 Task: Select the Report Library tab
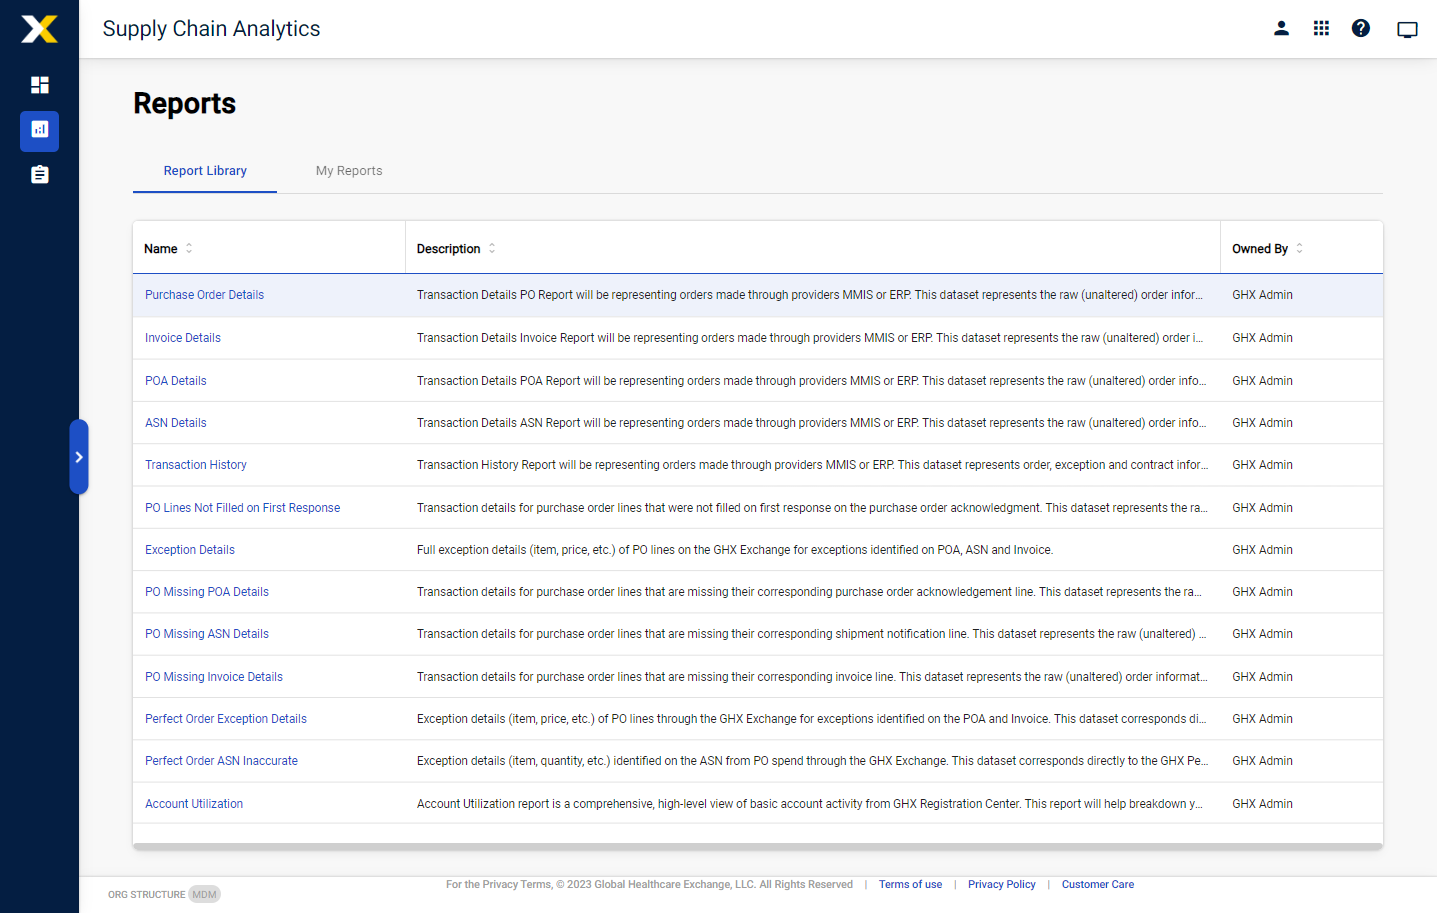205,171
